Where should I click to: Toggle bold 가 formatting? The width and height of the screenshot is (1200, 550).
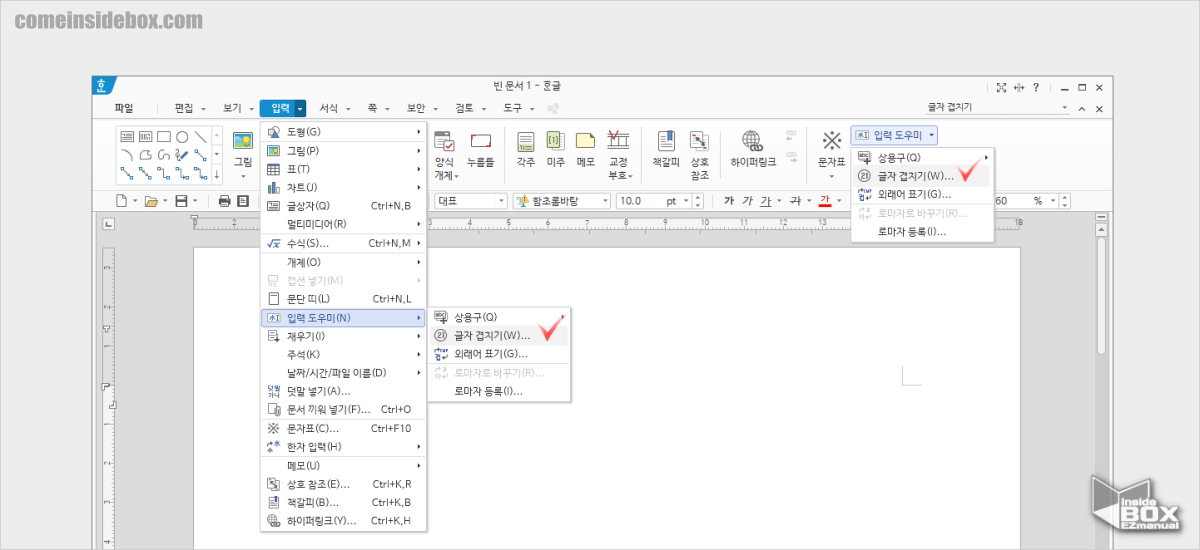[729, 200]
